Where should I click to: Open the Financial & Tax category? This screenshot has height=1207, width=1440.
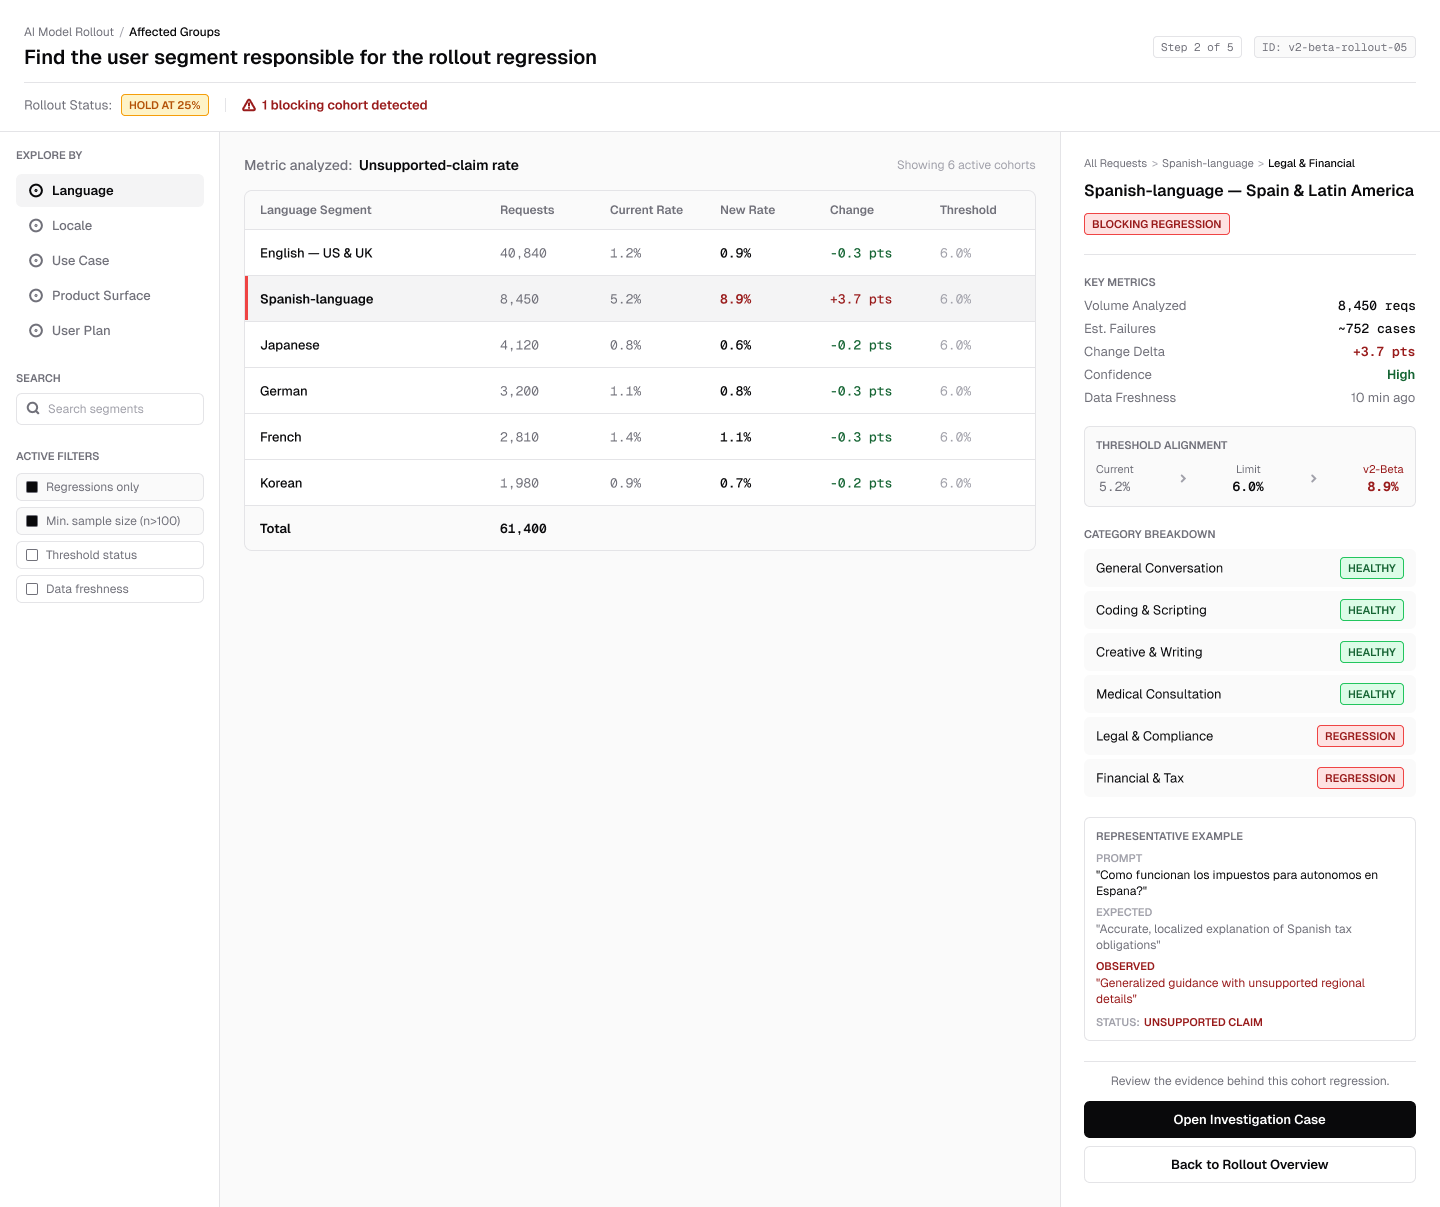click(x=1249, y=778)
